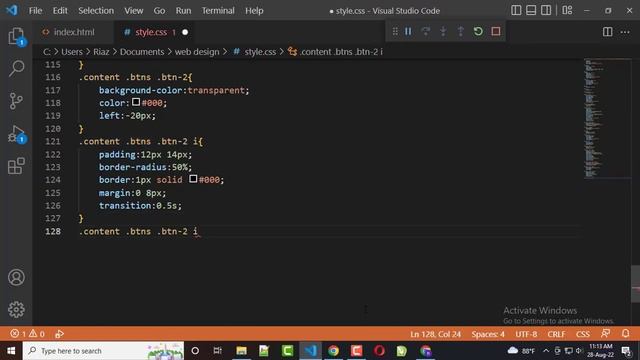Viewport: 640px width, 360px height.
Task: Open color picker swatch on line 118
Action: point(136,102)
